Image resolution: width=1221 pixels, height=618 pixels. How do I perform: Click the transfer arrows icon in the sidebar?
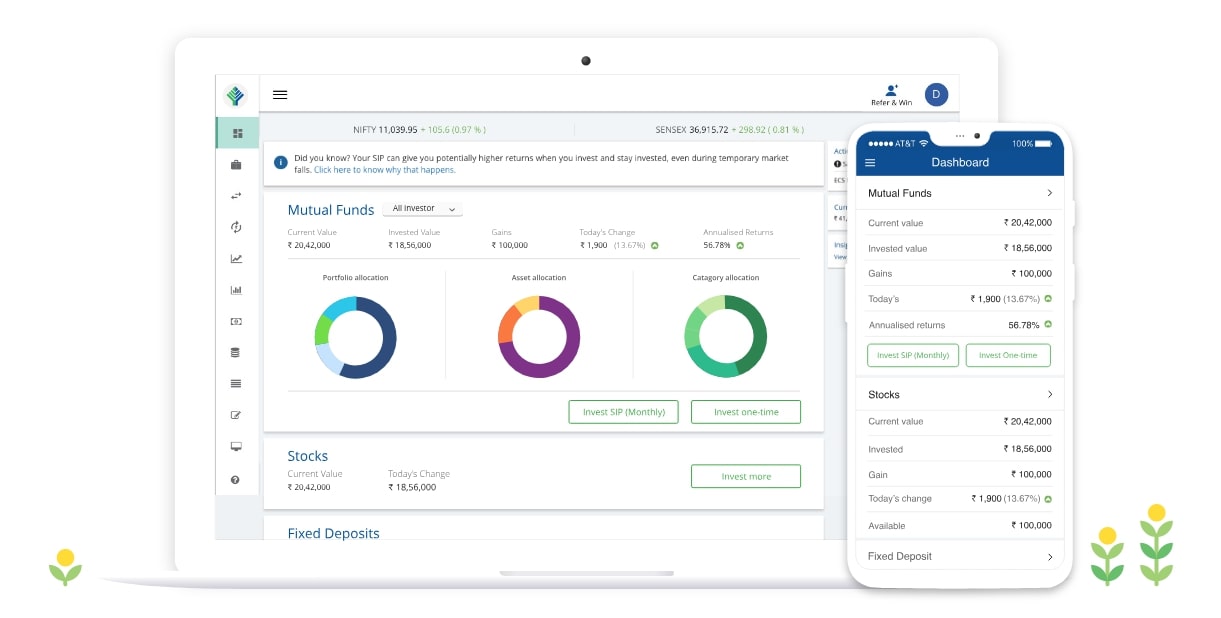237,196
